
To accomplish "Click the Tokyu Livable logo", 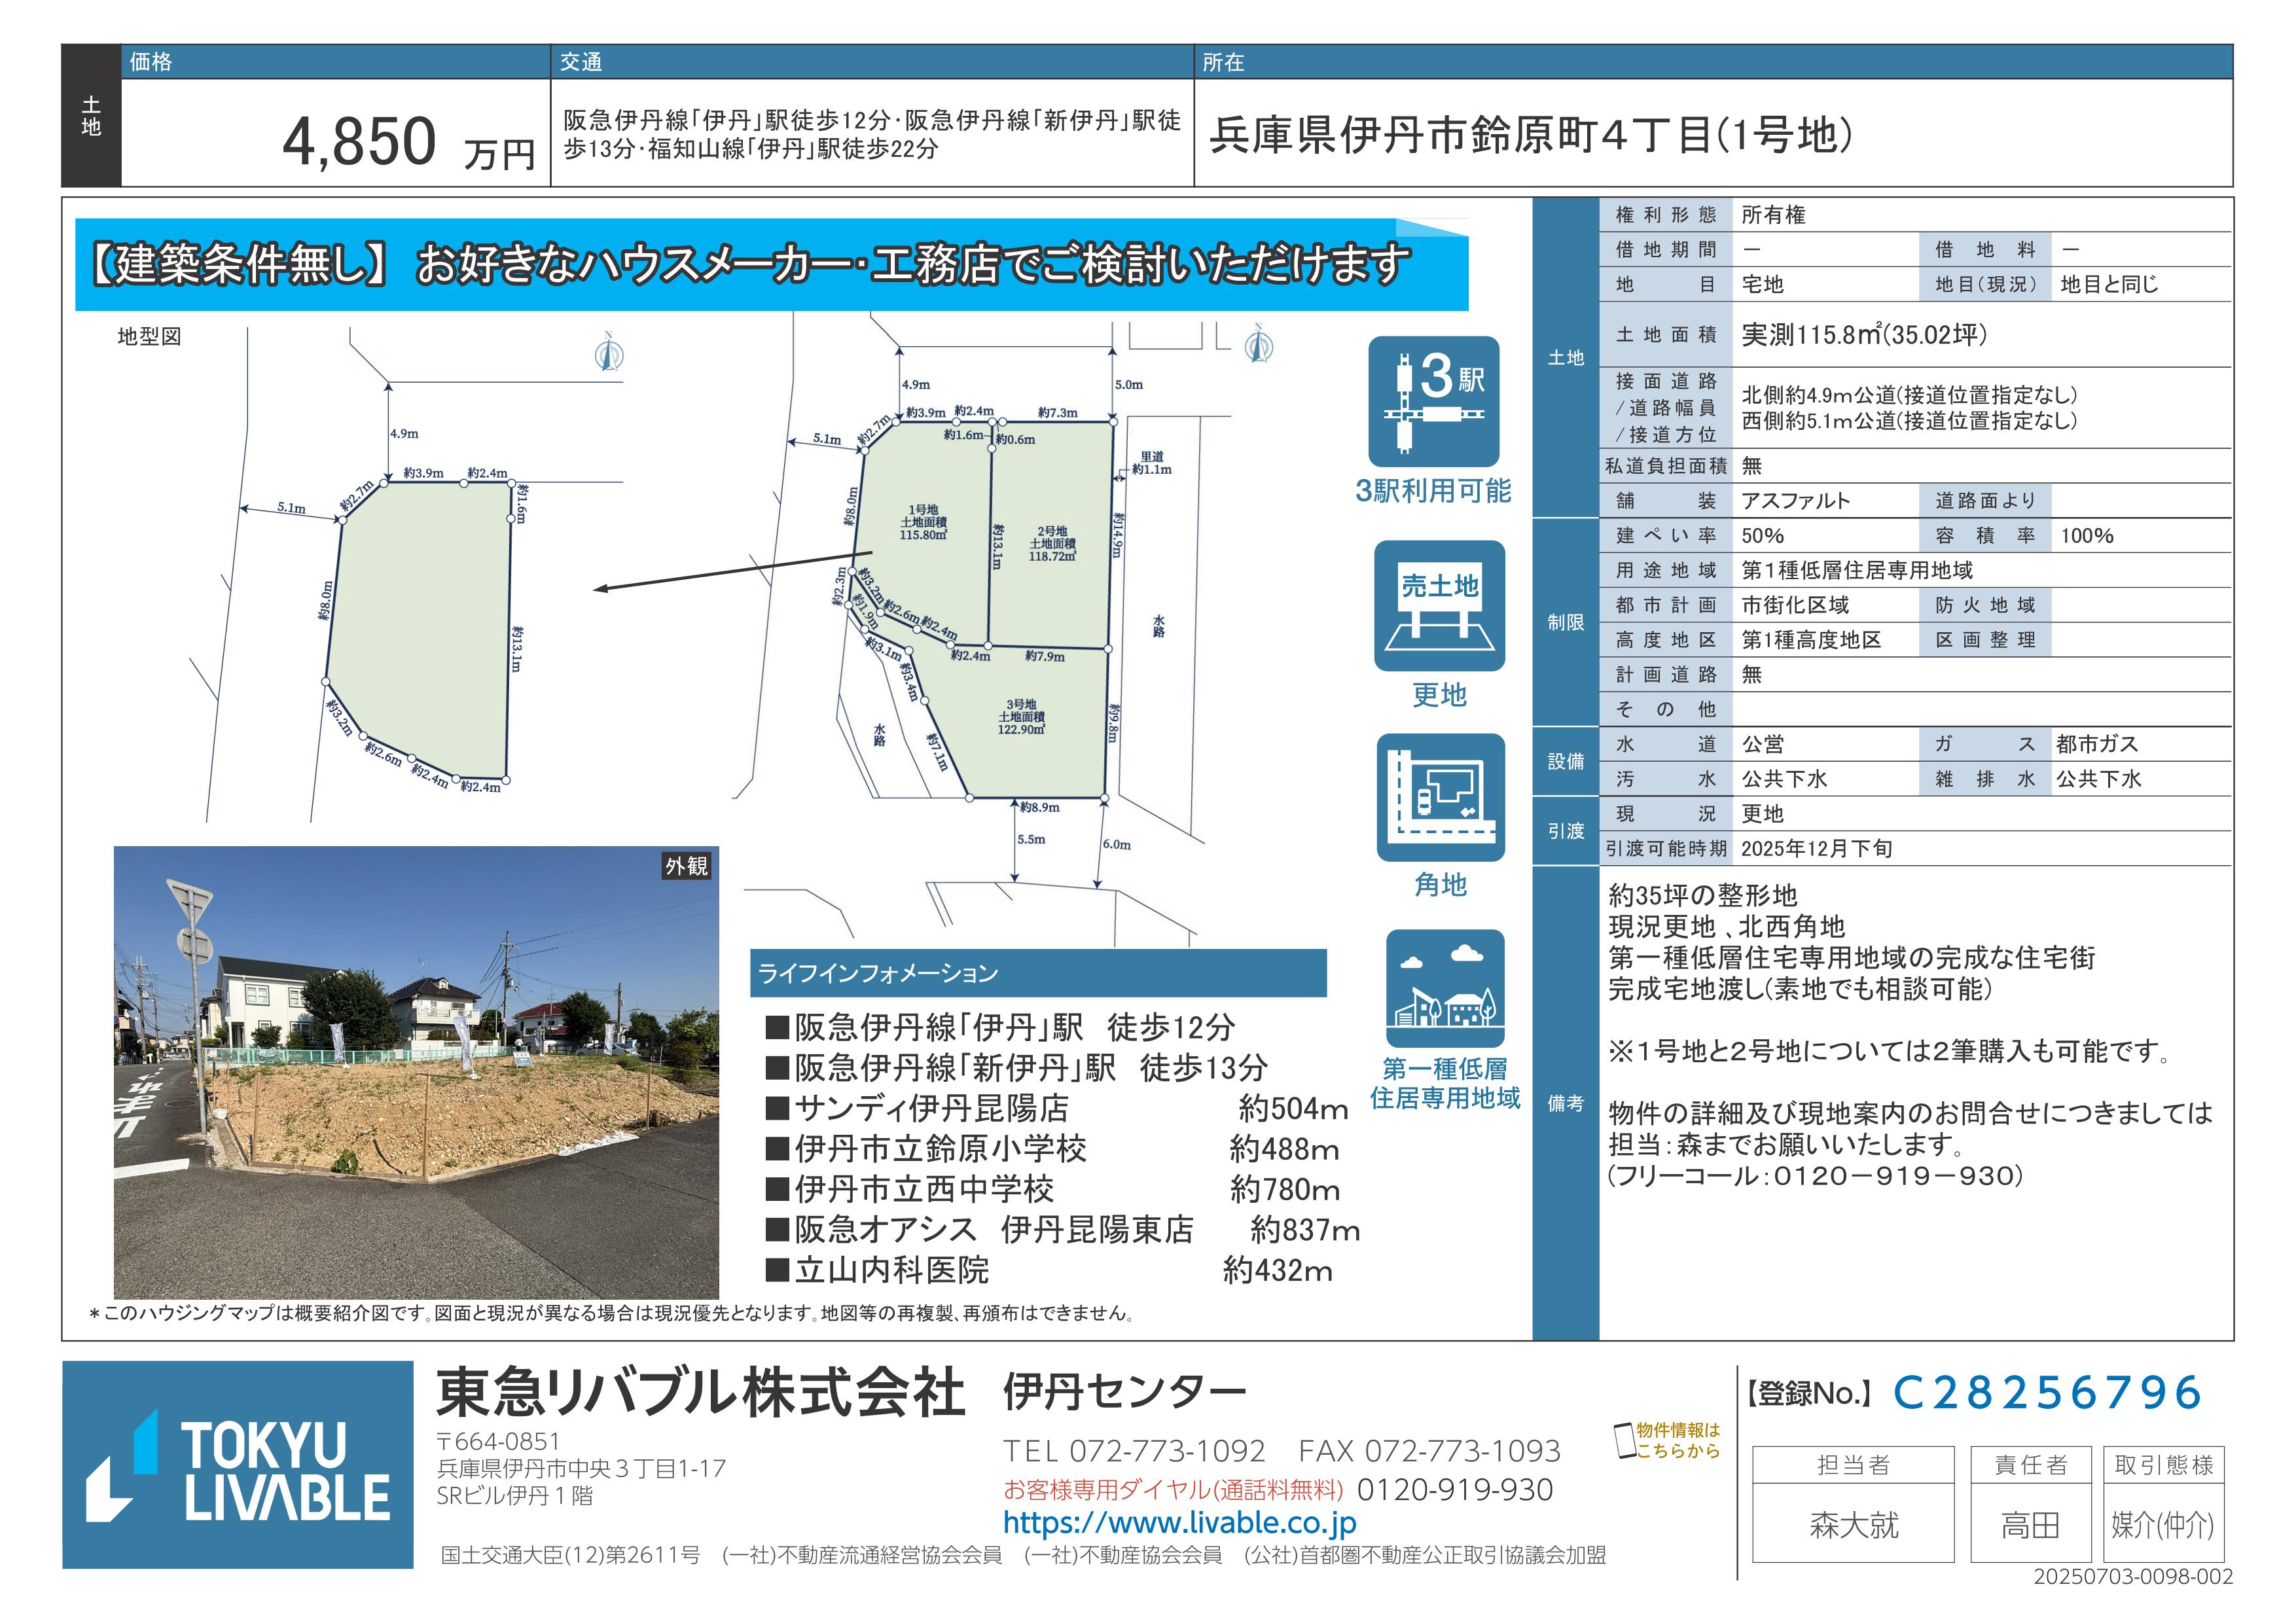I will [x=238, y=1464].
